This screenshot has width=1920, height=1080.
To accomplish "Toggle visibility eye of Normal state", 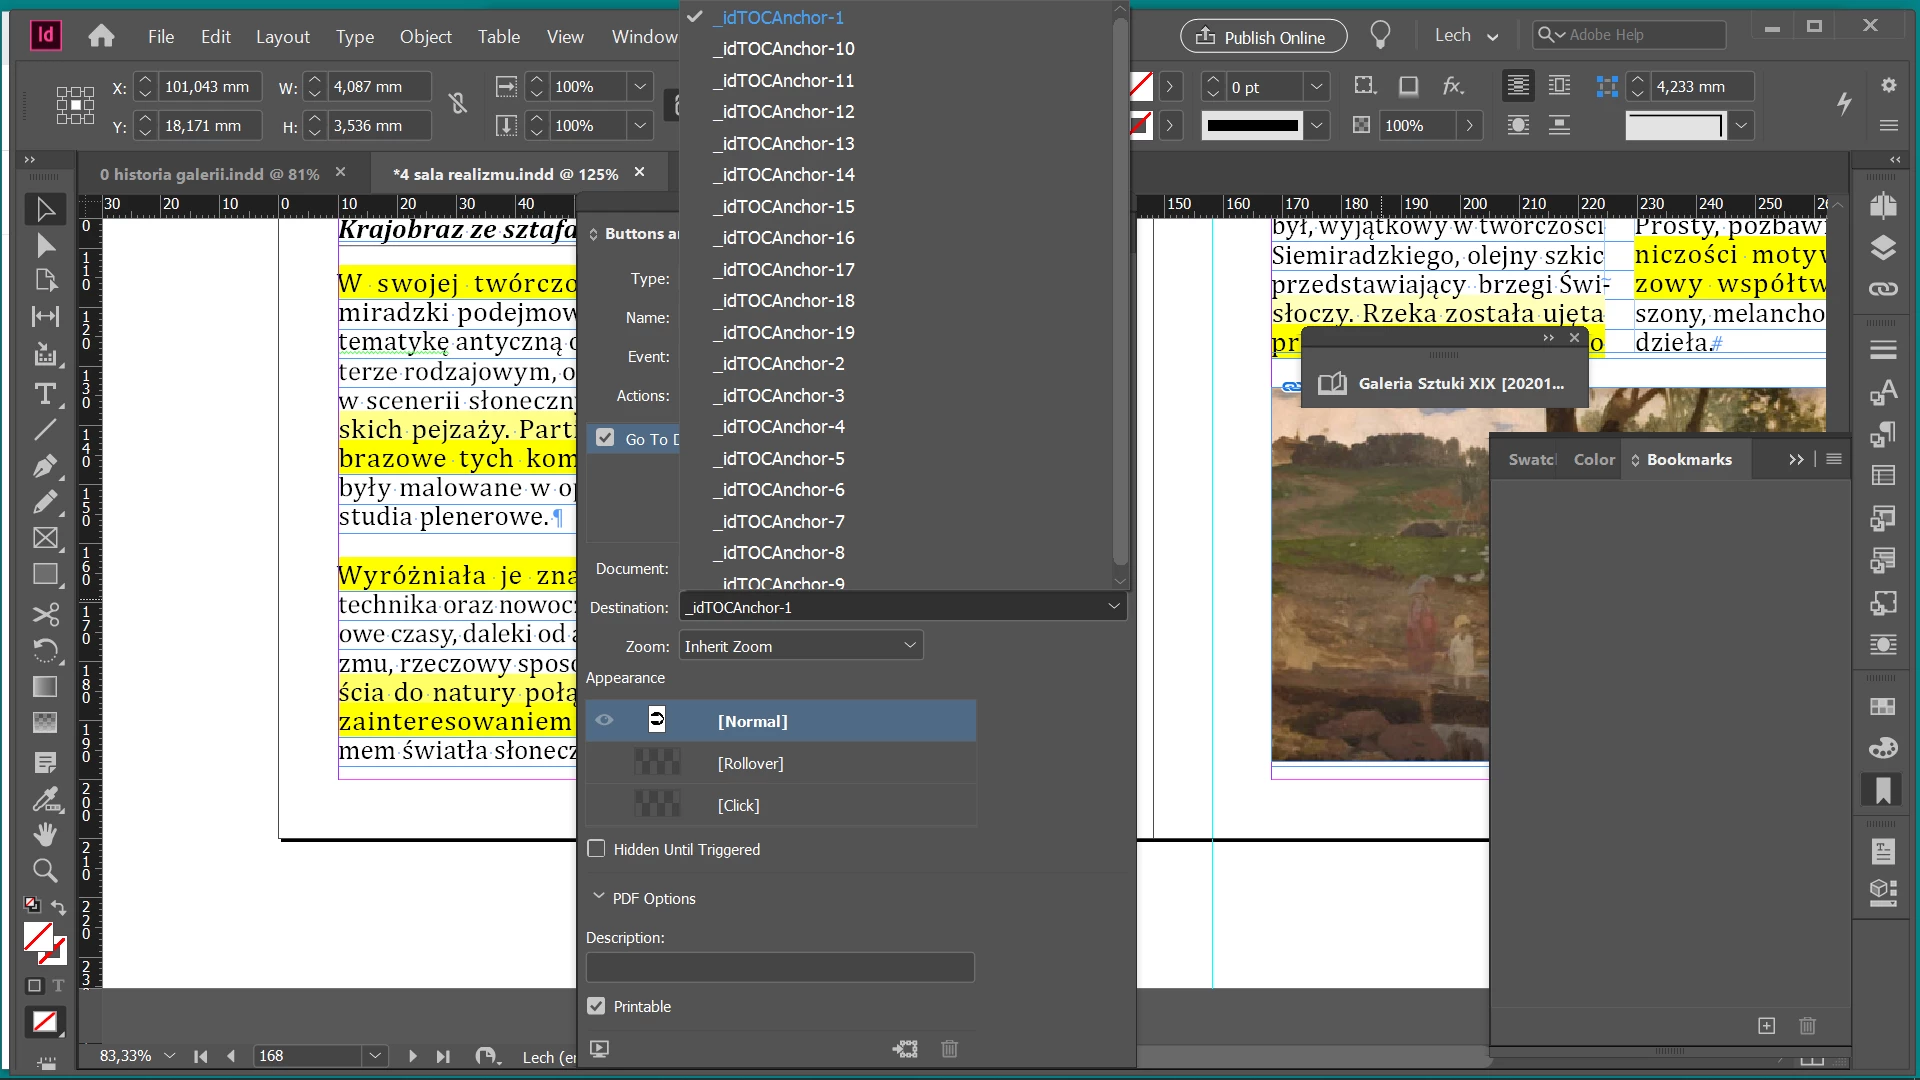I will point(605,720).
